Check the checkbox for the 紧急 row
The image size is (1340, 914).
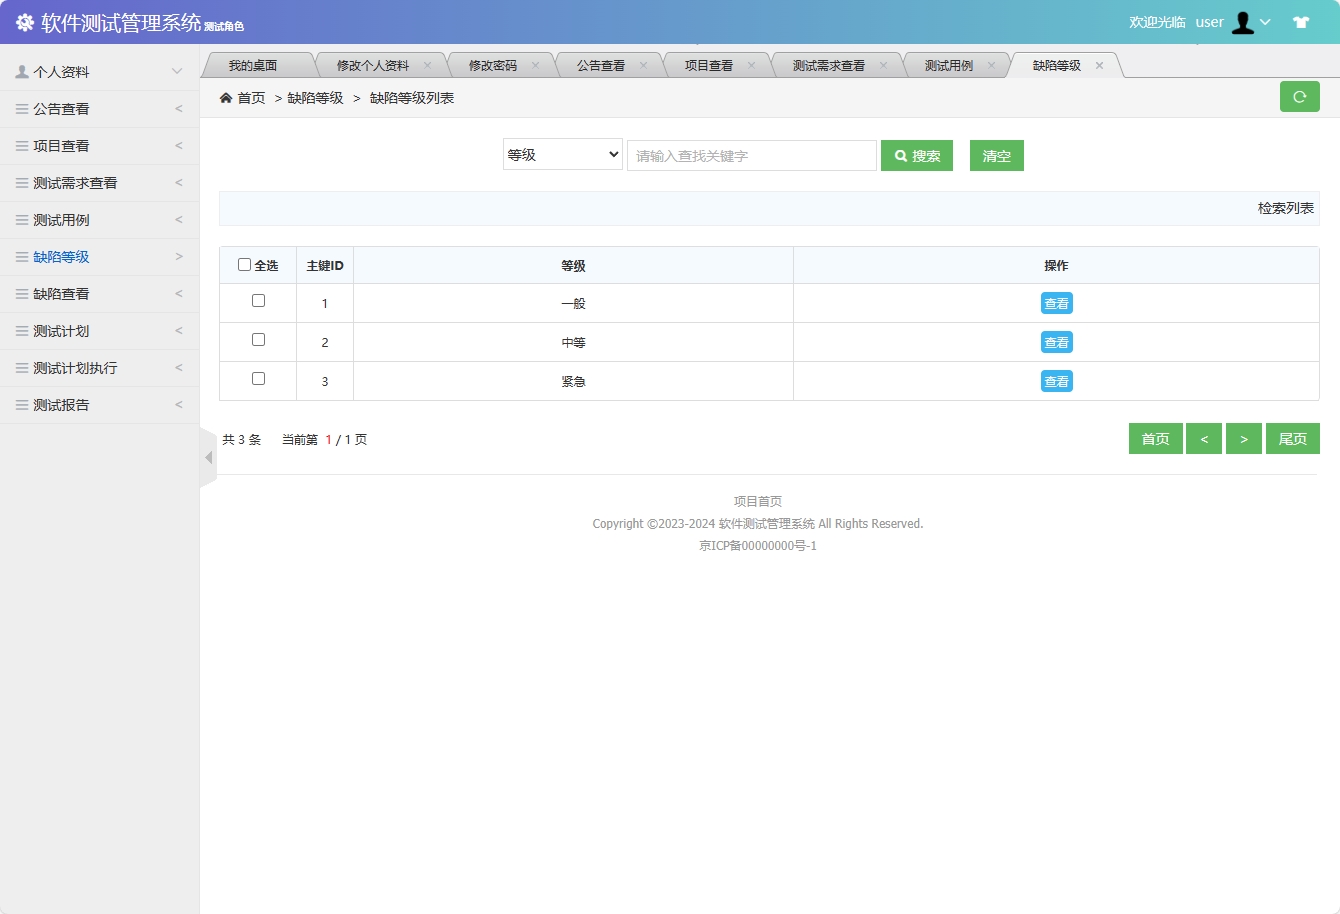coord(258,380)
